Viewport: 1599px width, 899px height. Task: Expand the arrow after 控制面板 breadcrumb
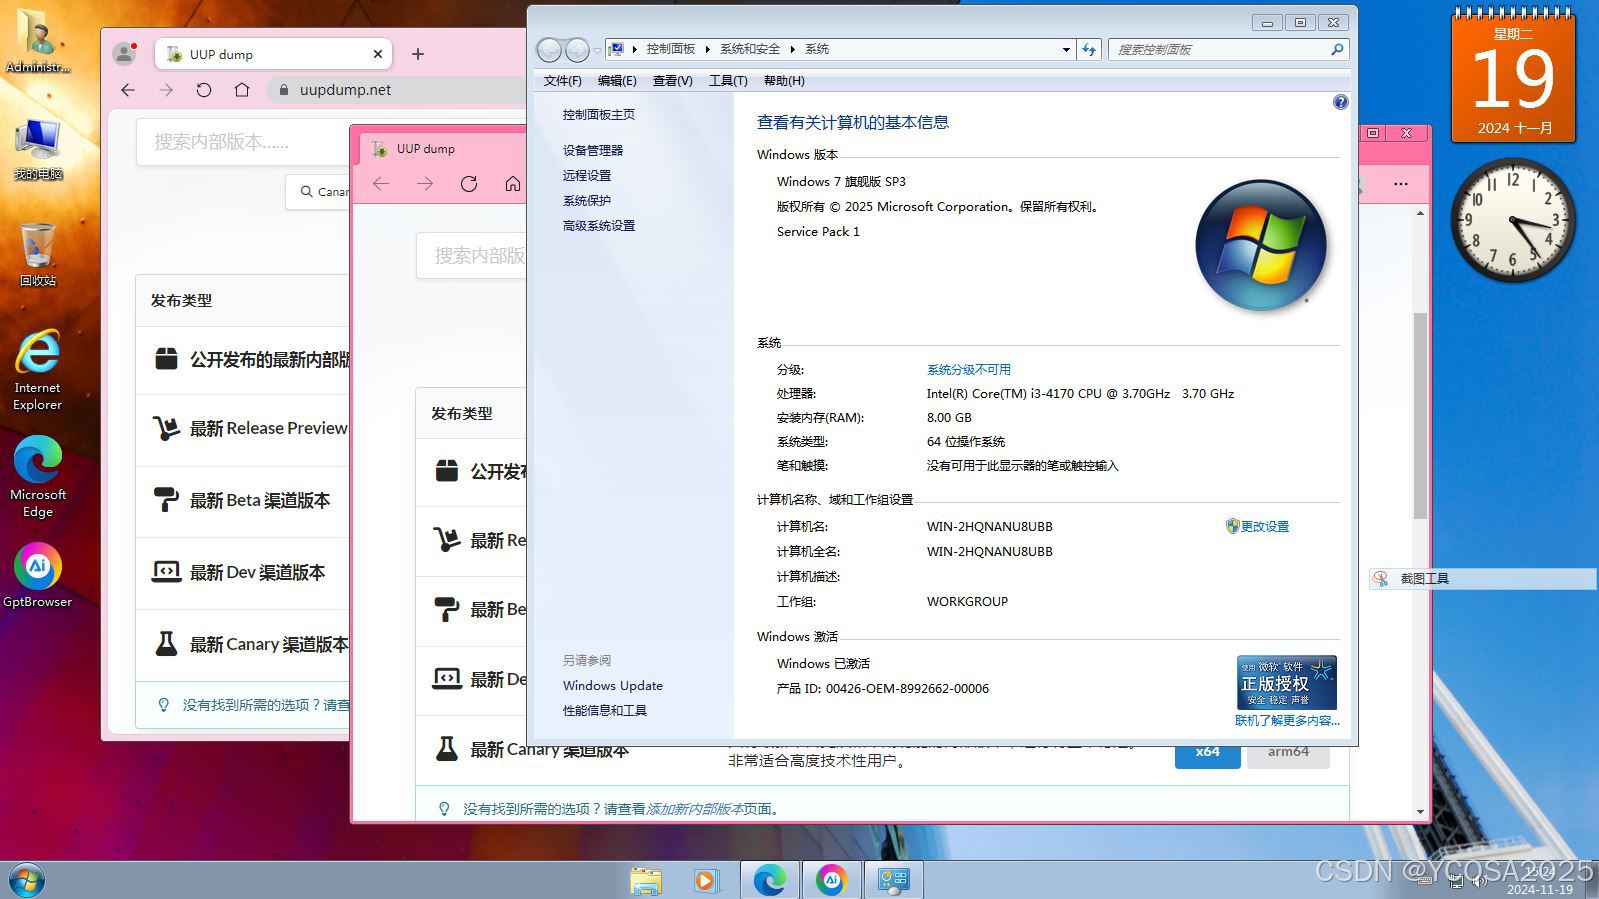pyautogui.click(x=707, y=49)
